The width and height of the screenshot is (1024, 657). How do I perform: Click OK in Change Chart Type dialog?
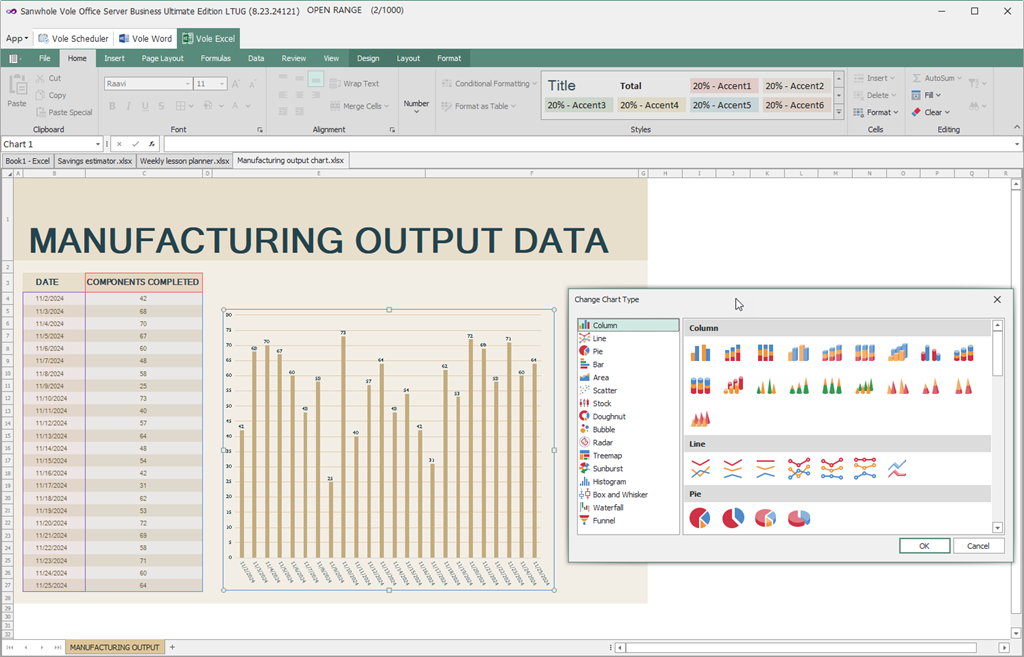924,546
